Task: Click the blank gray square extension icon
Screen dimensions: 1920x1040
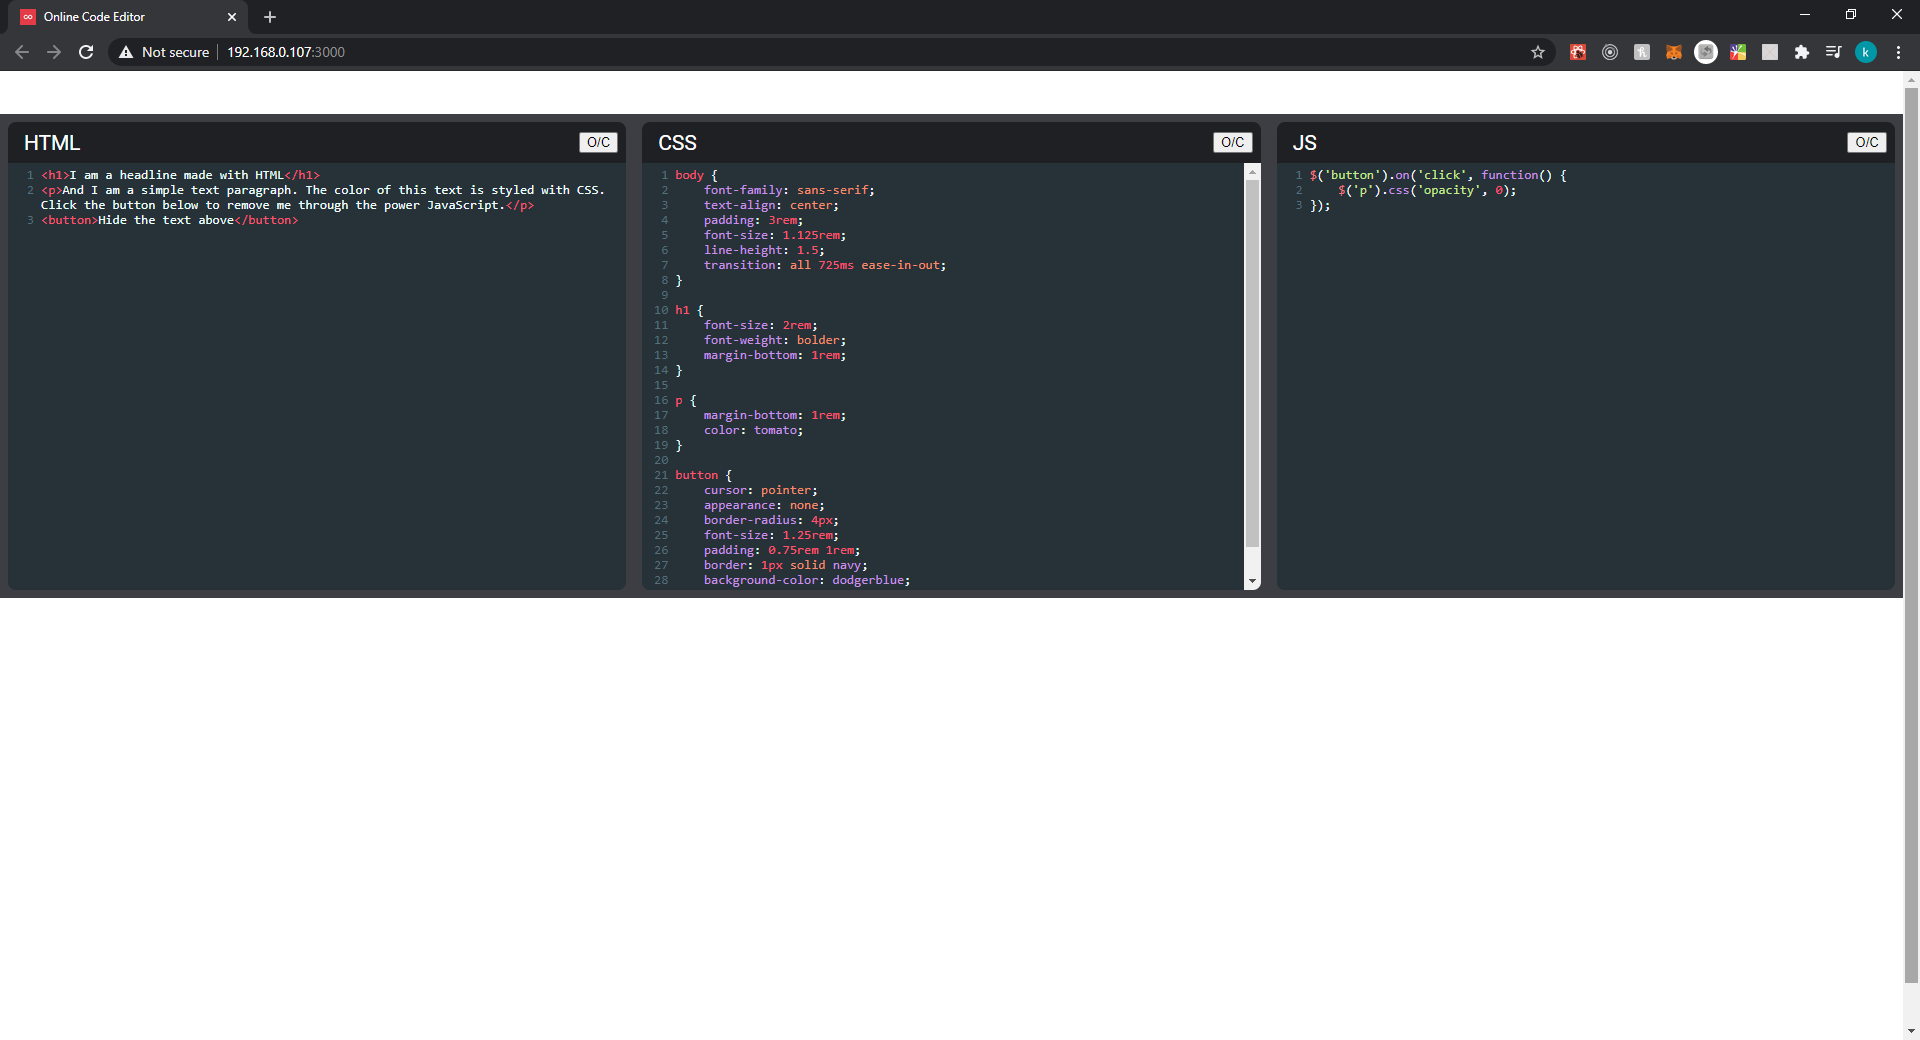Action: (x=1770, y=52)
